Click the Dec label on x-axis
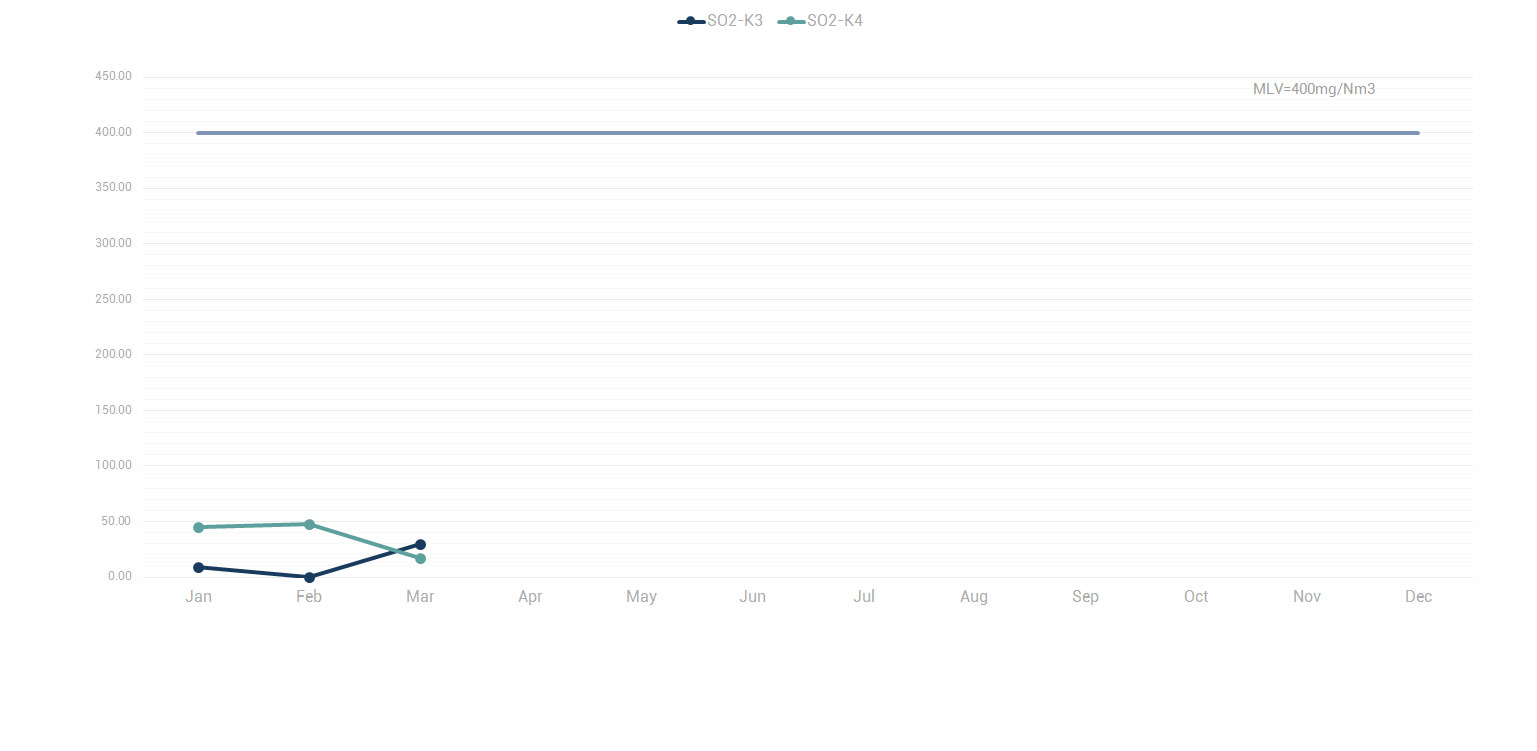 pyautogui.click(x=1418, y=597)
